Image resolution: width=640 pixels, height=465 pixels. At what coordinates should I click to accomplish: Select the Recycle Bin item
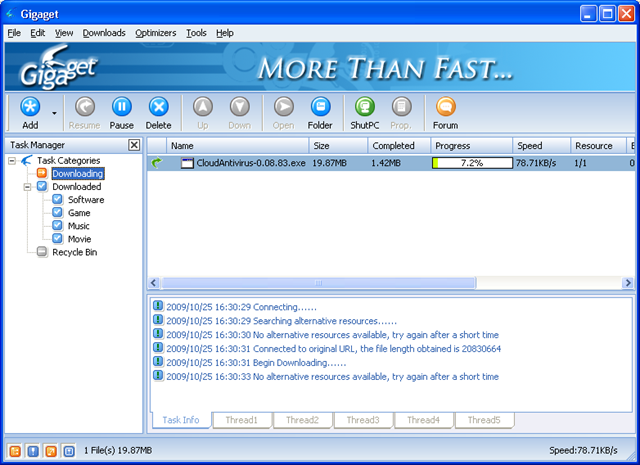point(75,252)
